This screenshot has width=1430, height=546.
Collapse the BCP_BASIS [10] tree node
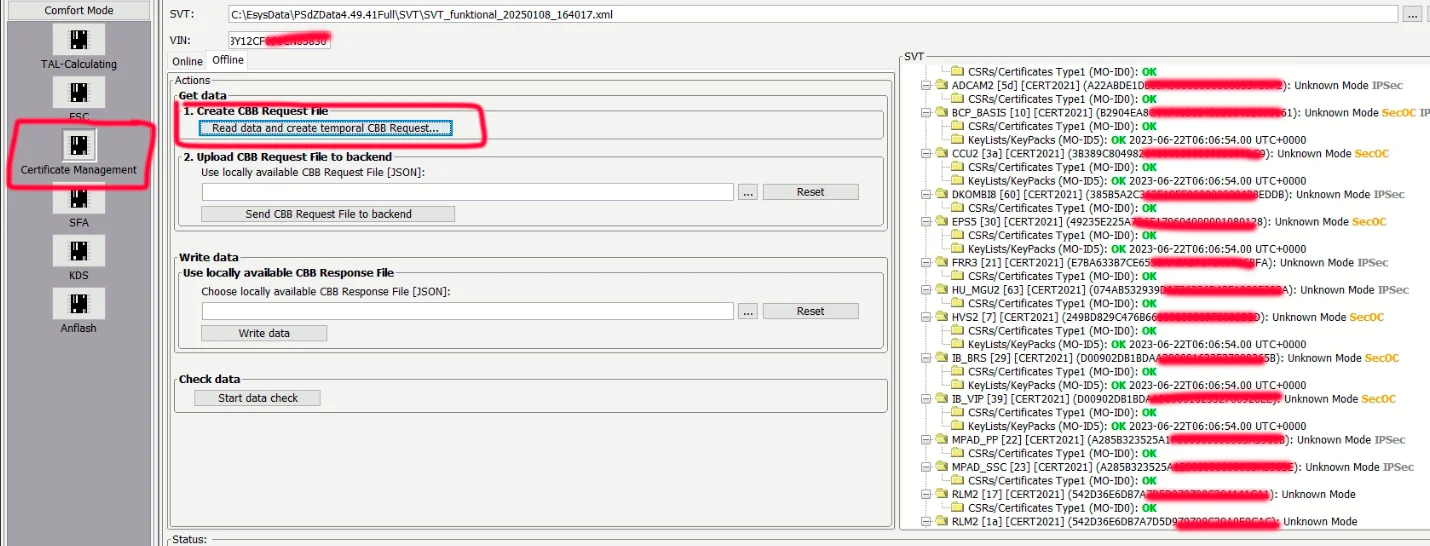tap(926, 113)
